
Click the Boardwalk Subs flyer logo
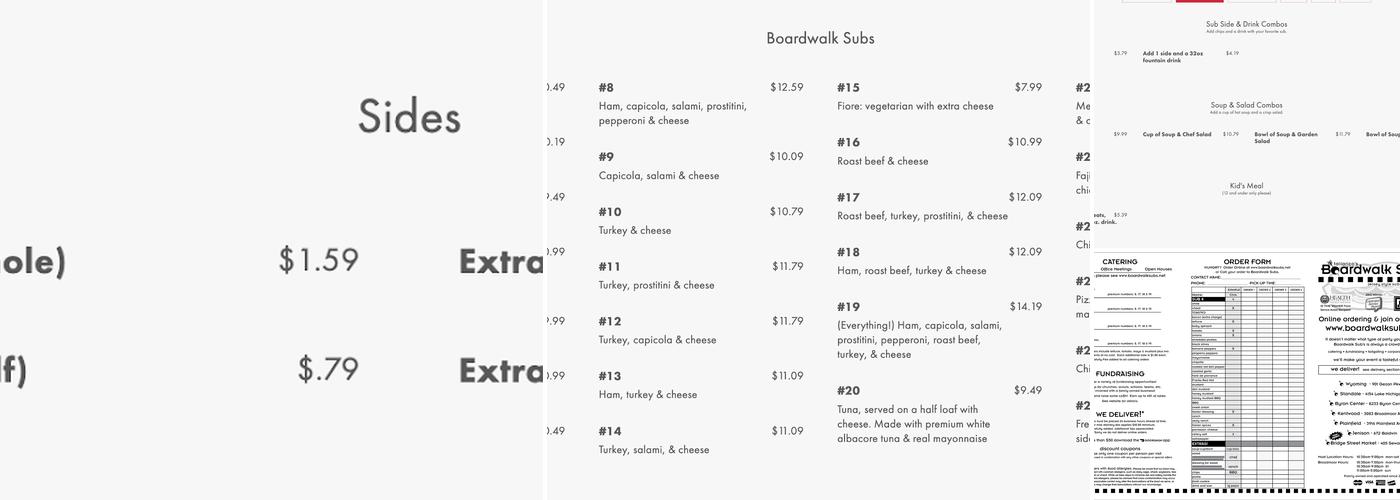tap(1360, 268)
